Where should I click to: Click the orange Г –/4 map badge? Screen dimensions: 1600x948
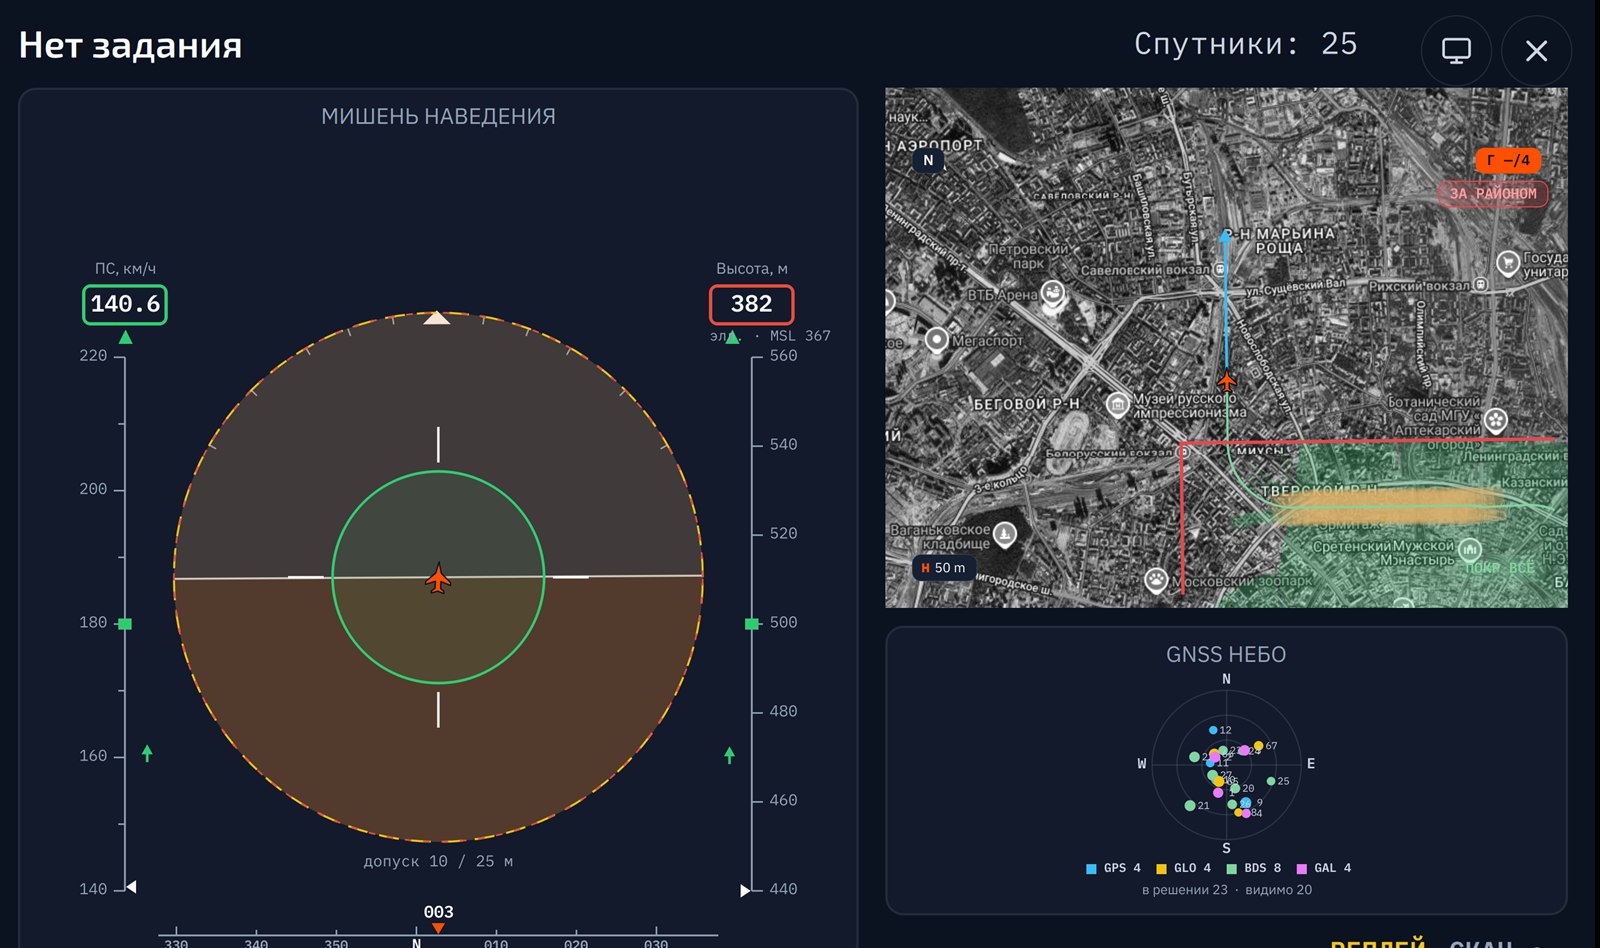click(1508, 160)
